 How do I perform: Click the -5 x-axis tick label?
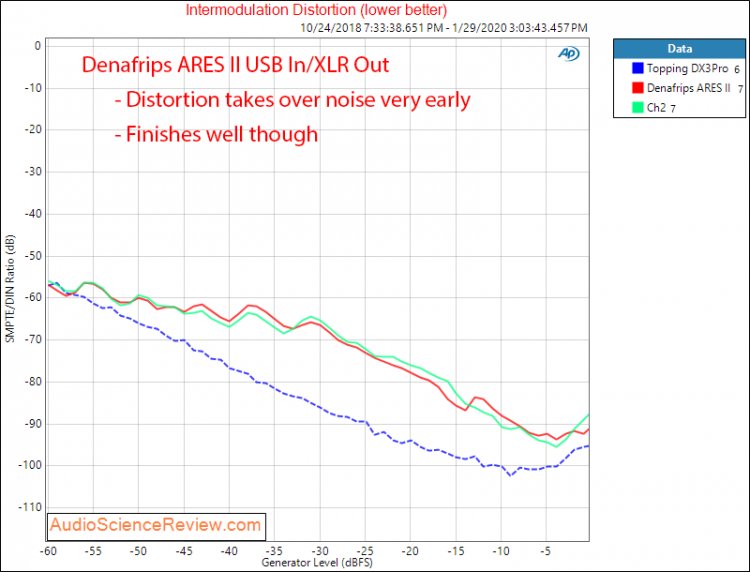[x=545, y=551]
